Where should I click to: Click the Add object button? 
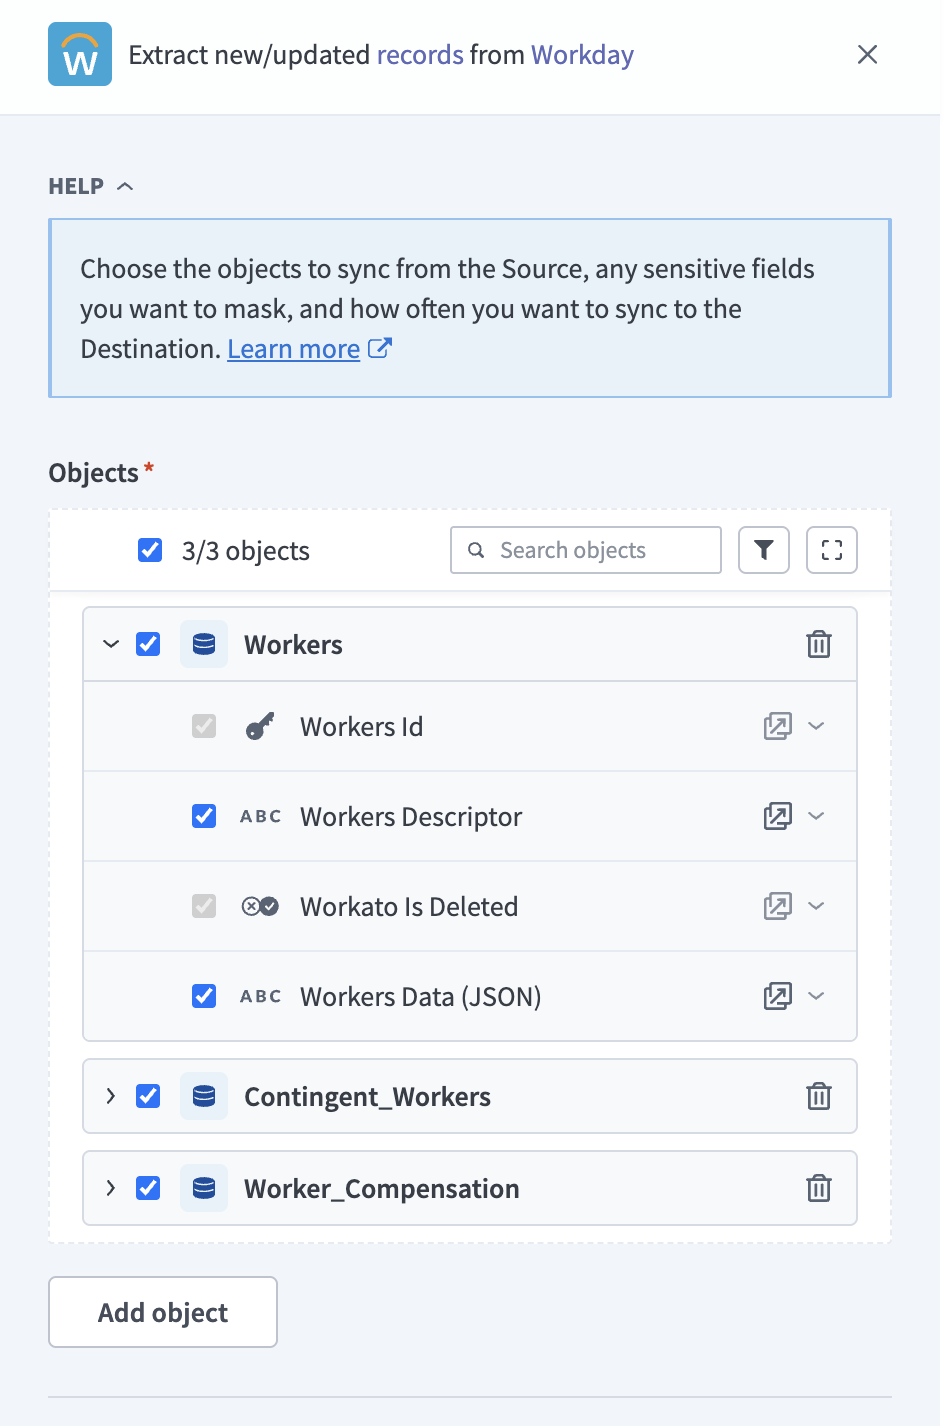point(163,1312)
